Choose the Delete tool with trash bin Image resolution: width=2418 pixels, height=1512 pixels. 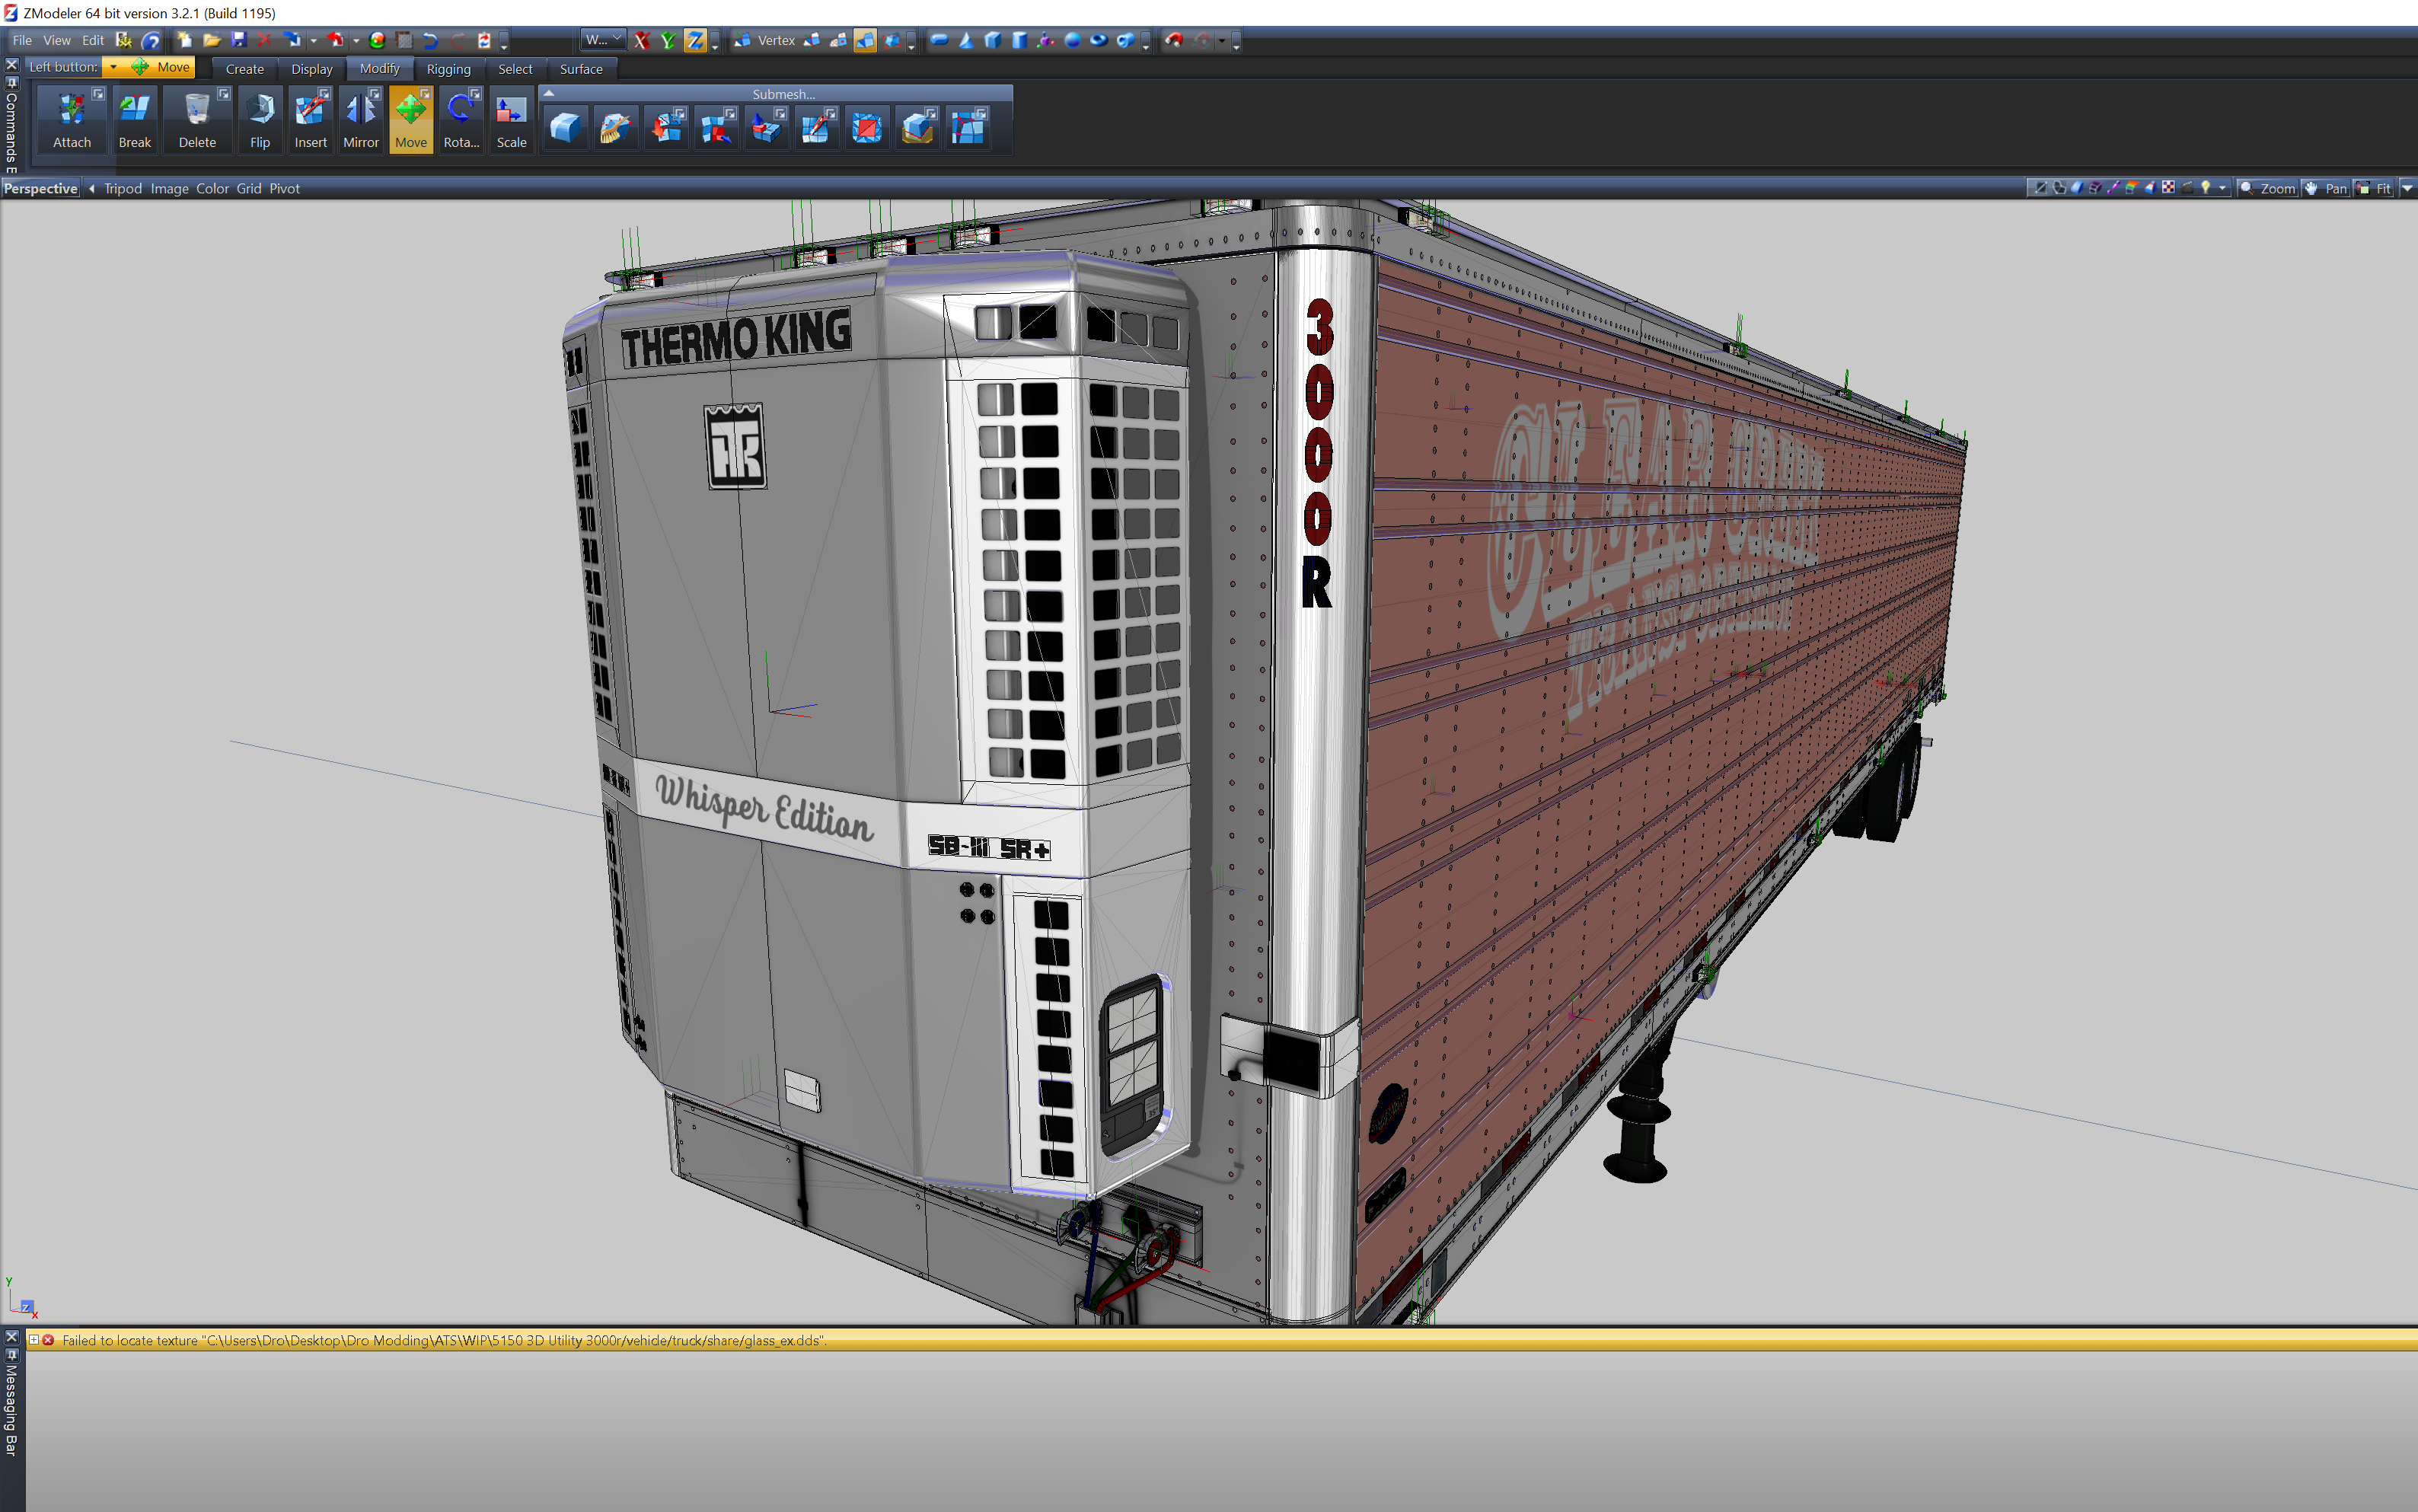197,119
